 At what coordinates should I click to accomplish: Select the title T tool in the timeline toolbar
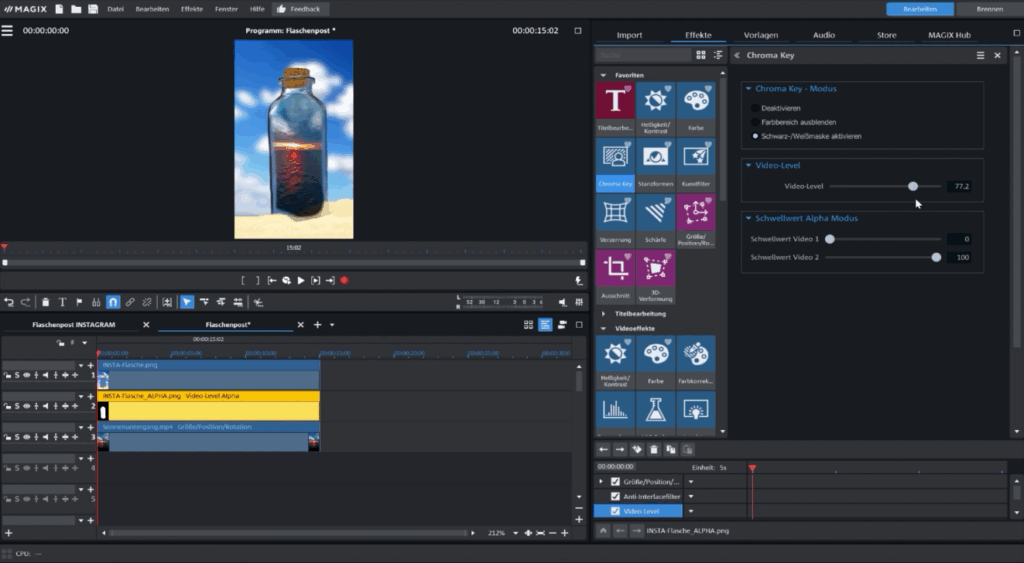tap(62, 301)
